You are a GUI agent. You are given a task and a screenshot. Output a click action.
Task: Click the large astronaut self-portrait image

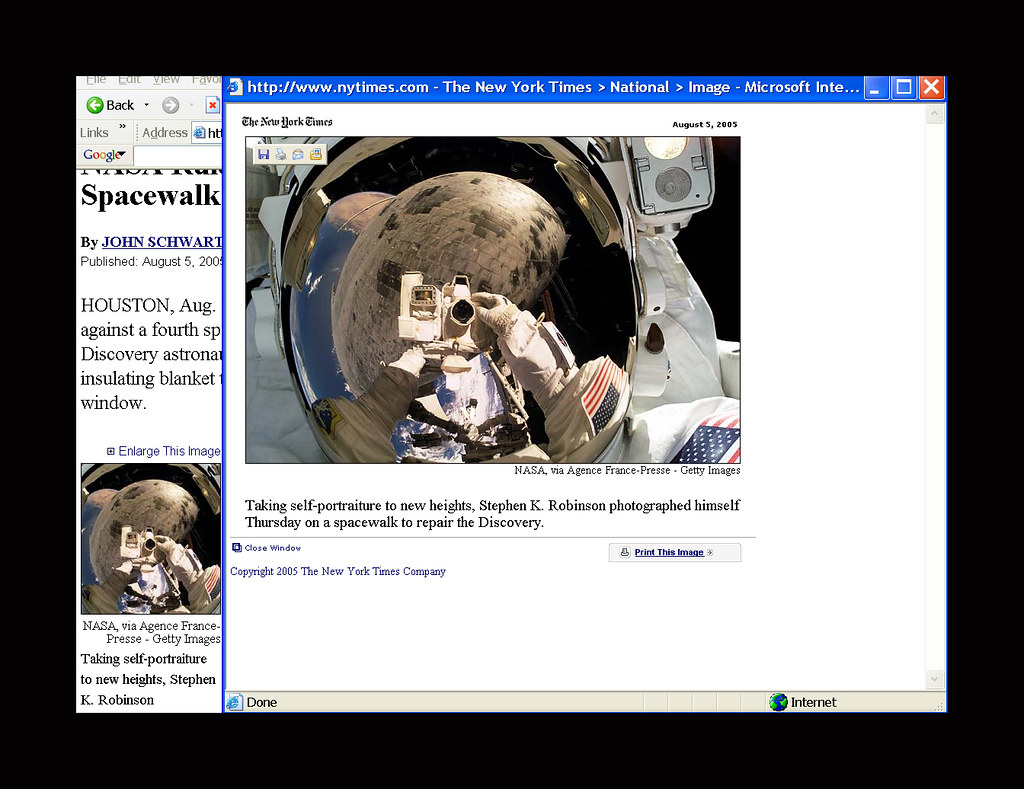pos(493,300)
